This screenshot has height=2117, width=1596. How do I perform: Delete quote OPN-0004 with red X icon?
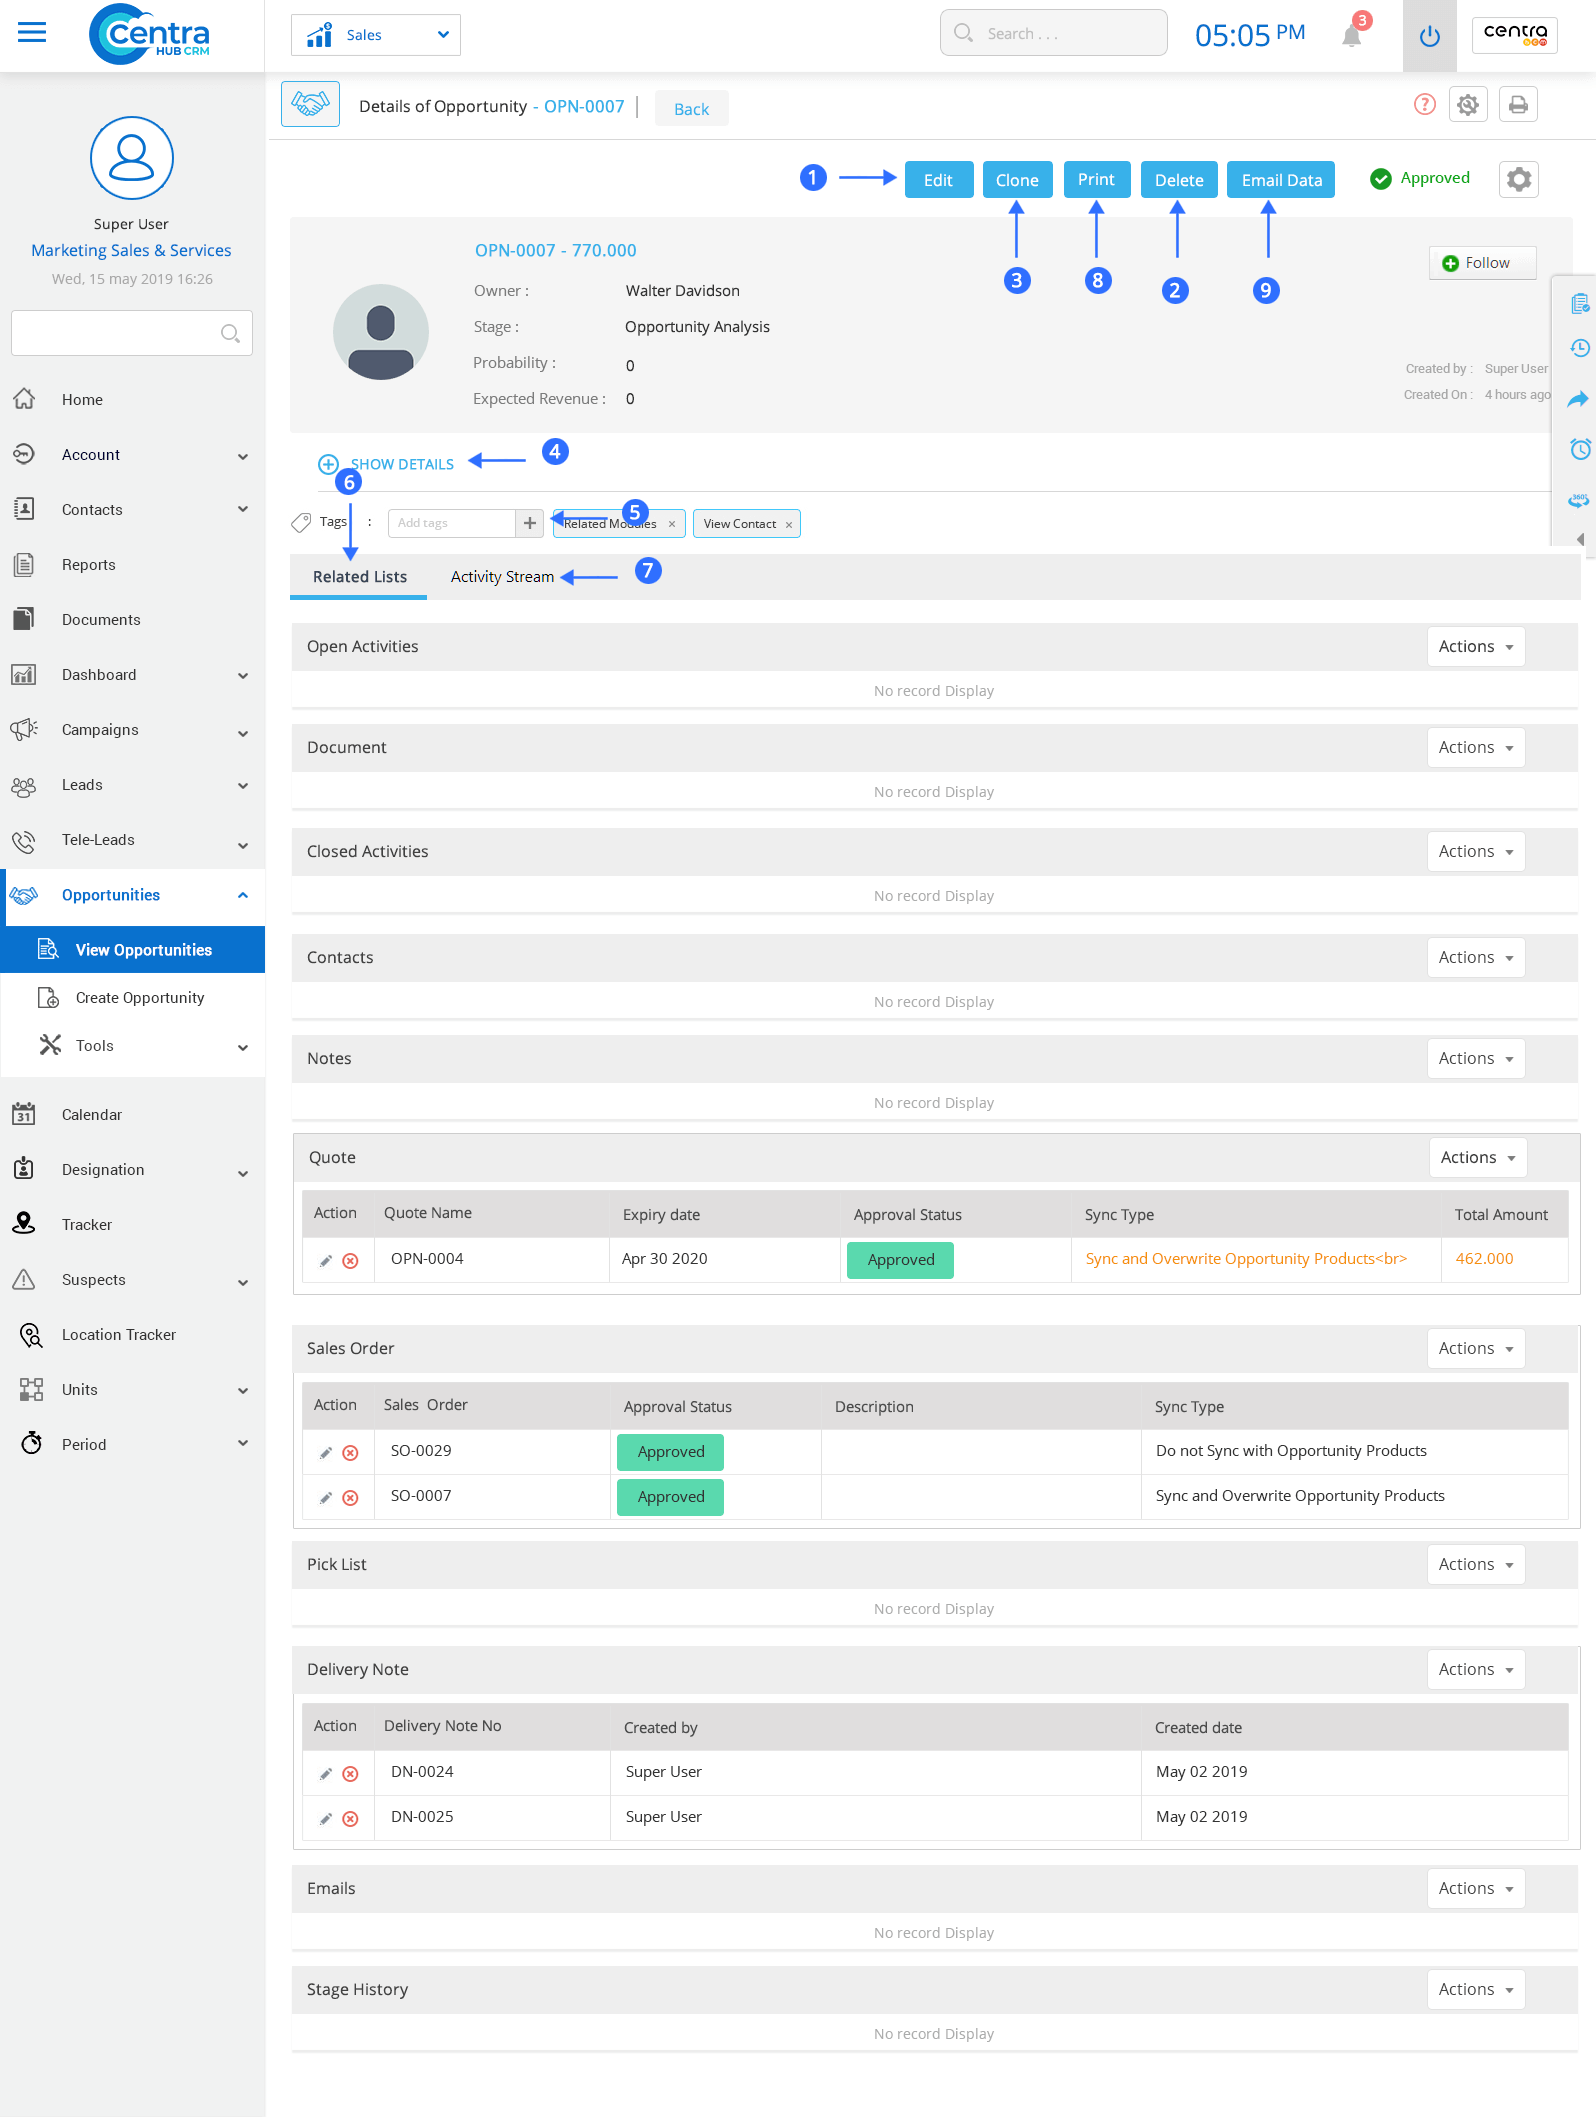(350, 1261)
